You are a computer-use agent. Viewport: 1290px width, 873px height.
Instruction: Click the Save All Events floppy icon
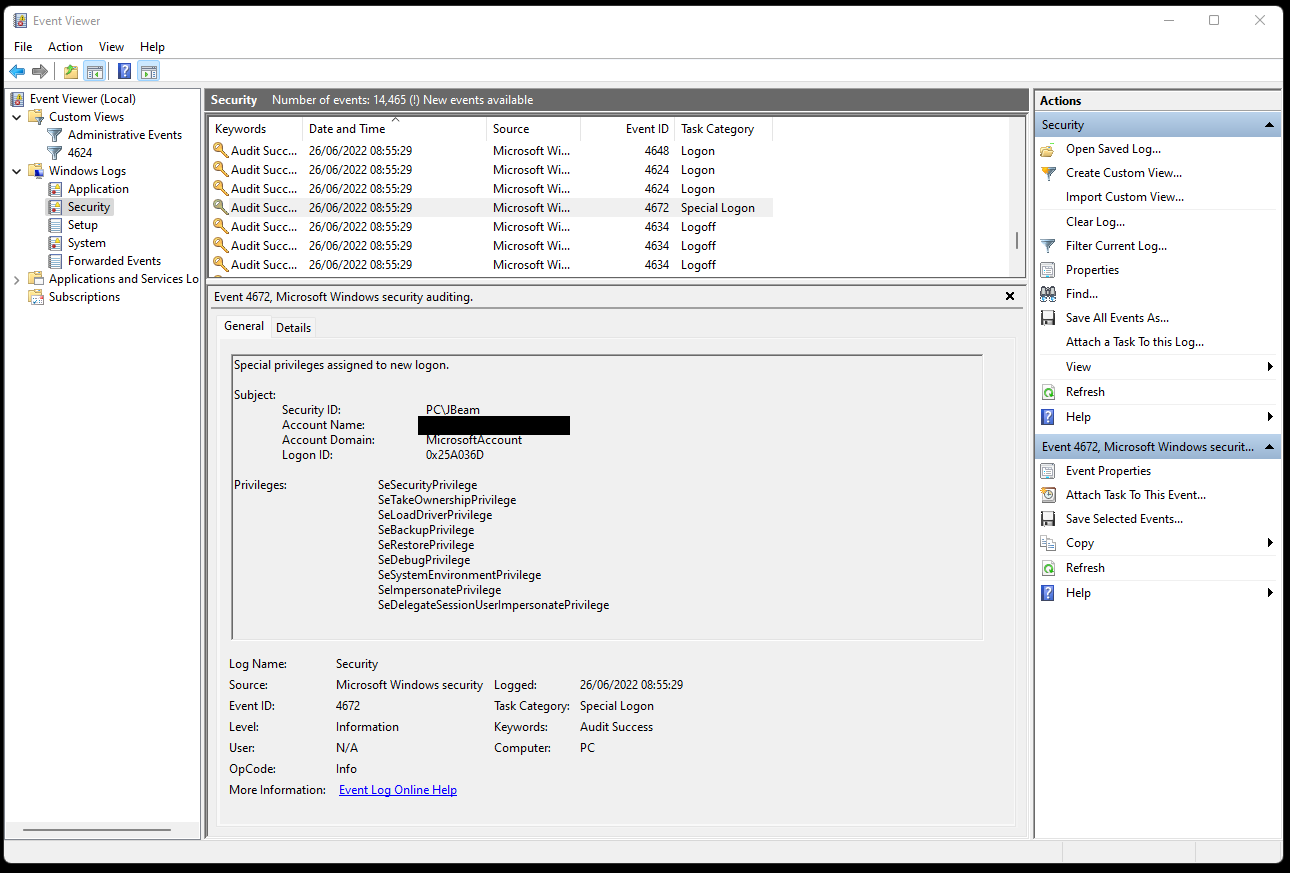tap(1048, 318)
